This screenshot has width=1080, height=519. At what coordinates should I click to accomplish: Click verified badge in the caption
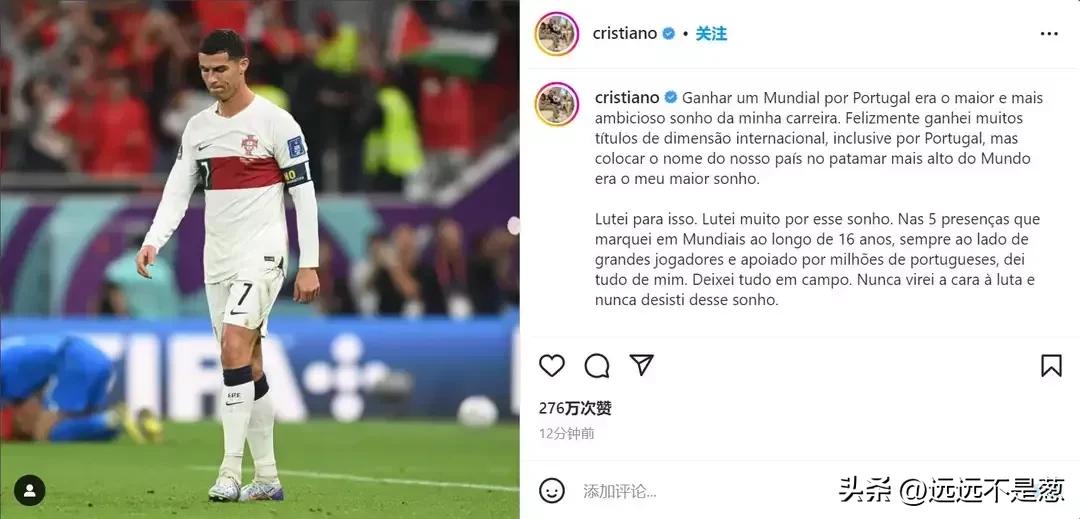(x=670, y=98)
